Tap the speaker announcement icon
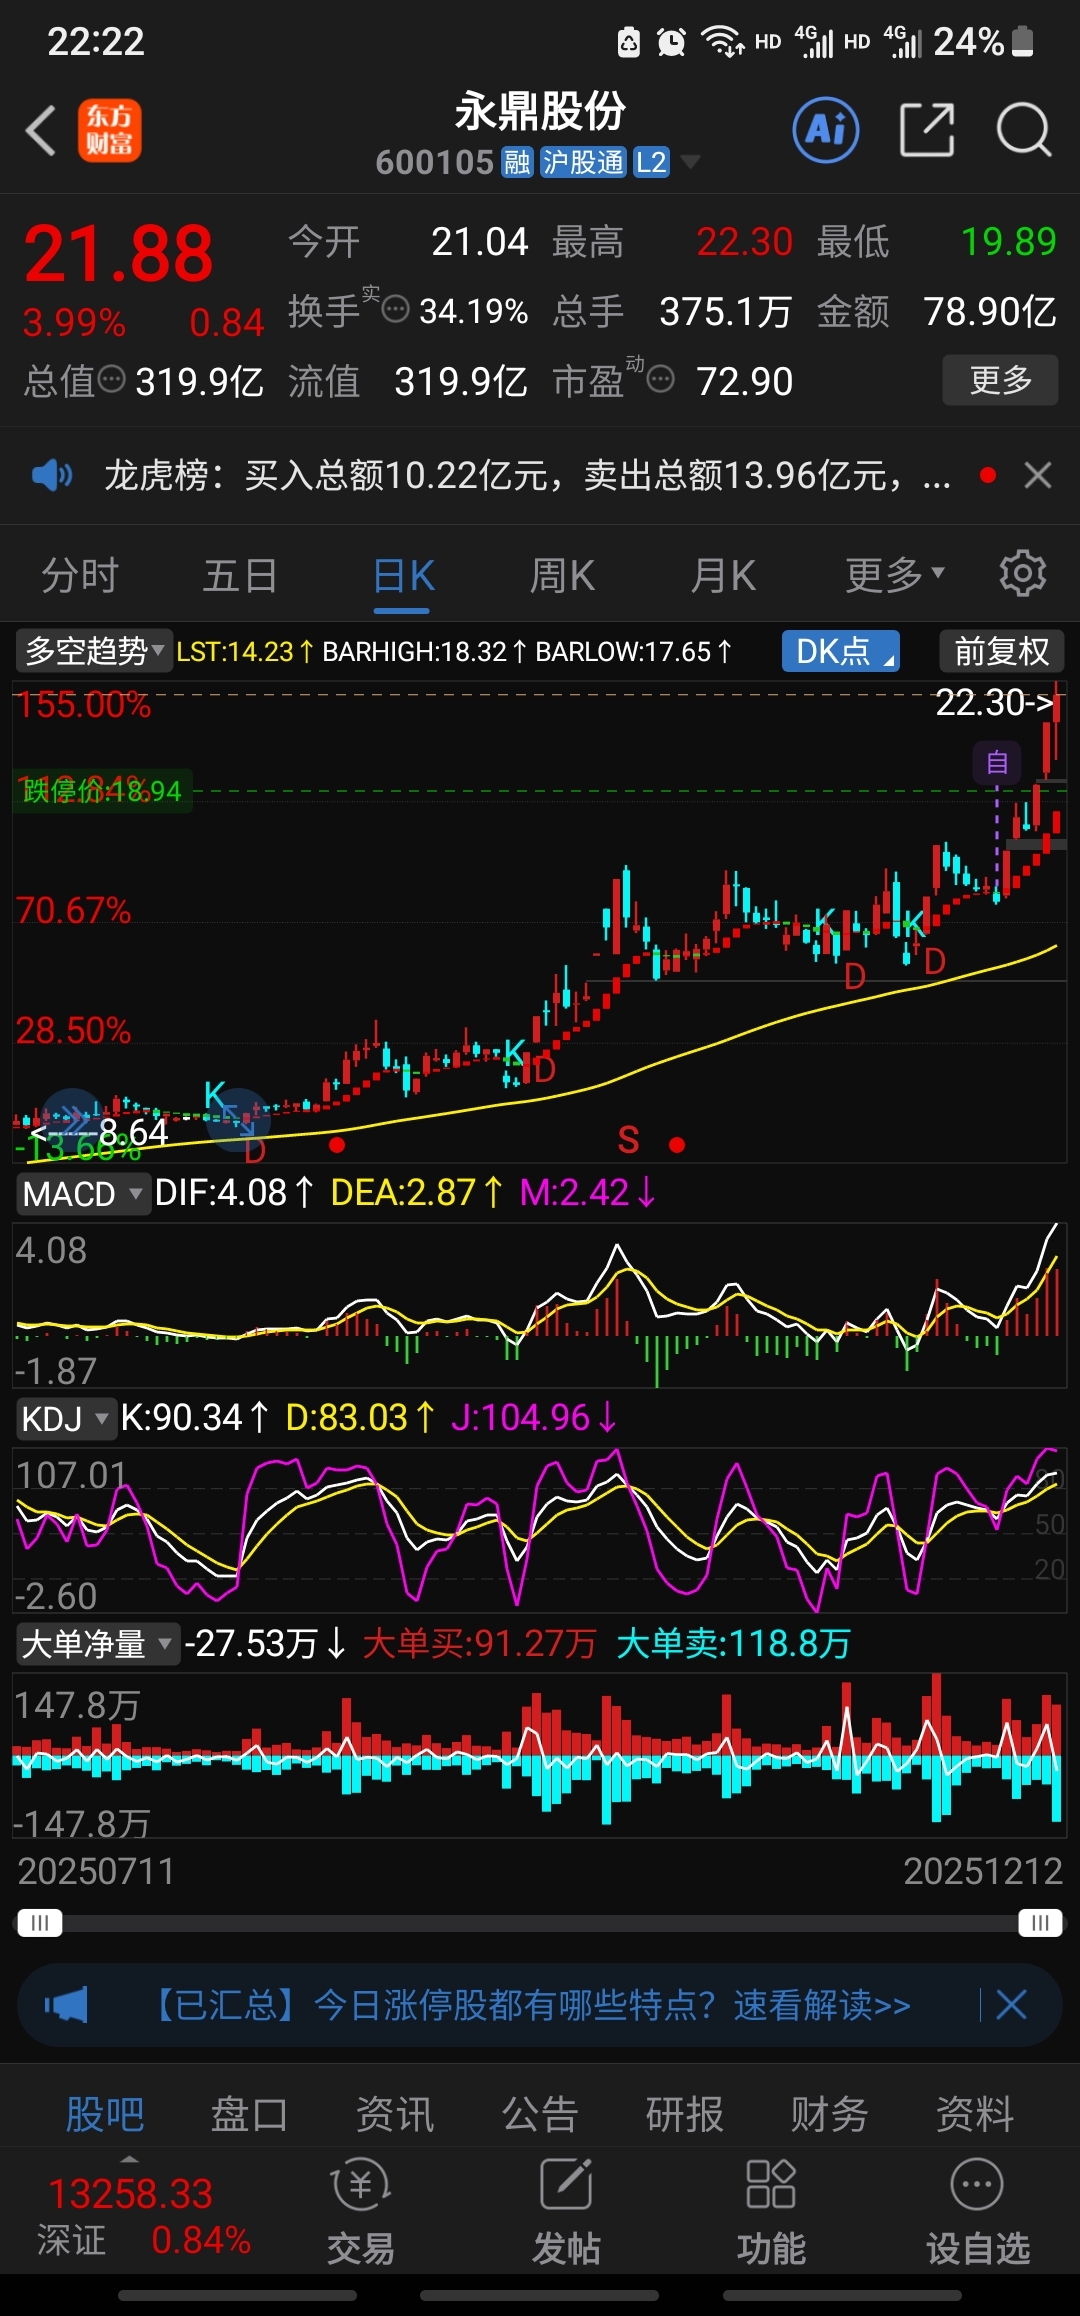The width and height of the screenshot is (1080, 2316). 52,475
